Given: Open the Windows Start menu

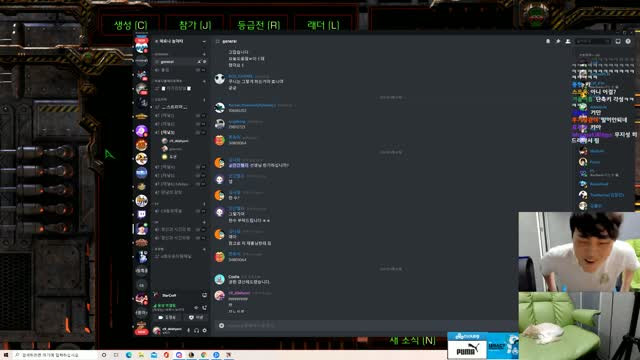Looking at the screenshot, I should coord(6,355).
